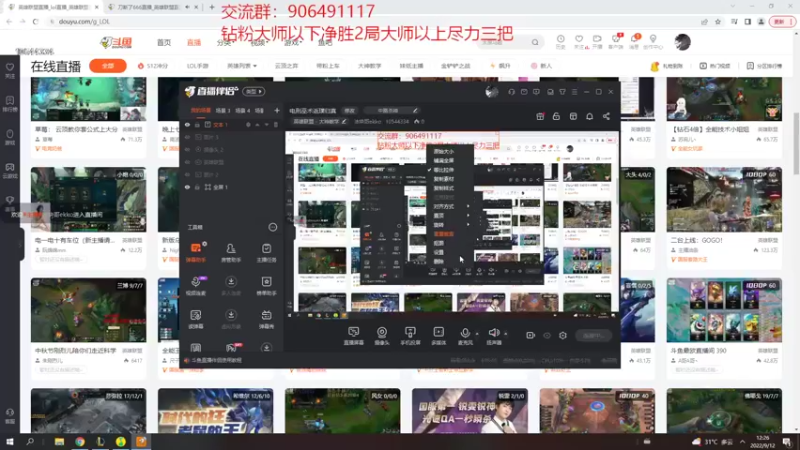Toggle visibility of 全屏 1 source

pos(187,187)
